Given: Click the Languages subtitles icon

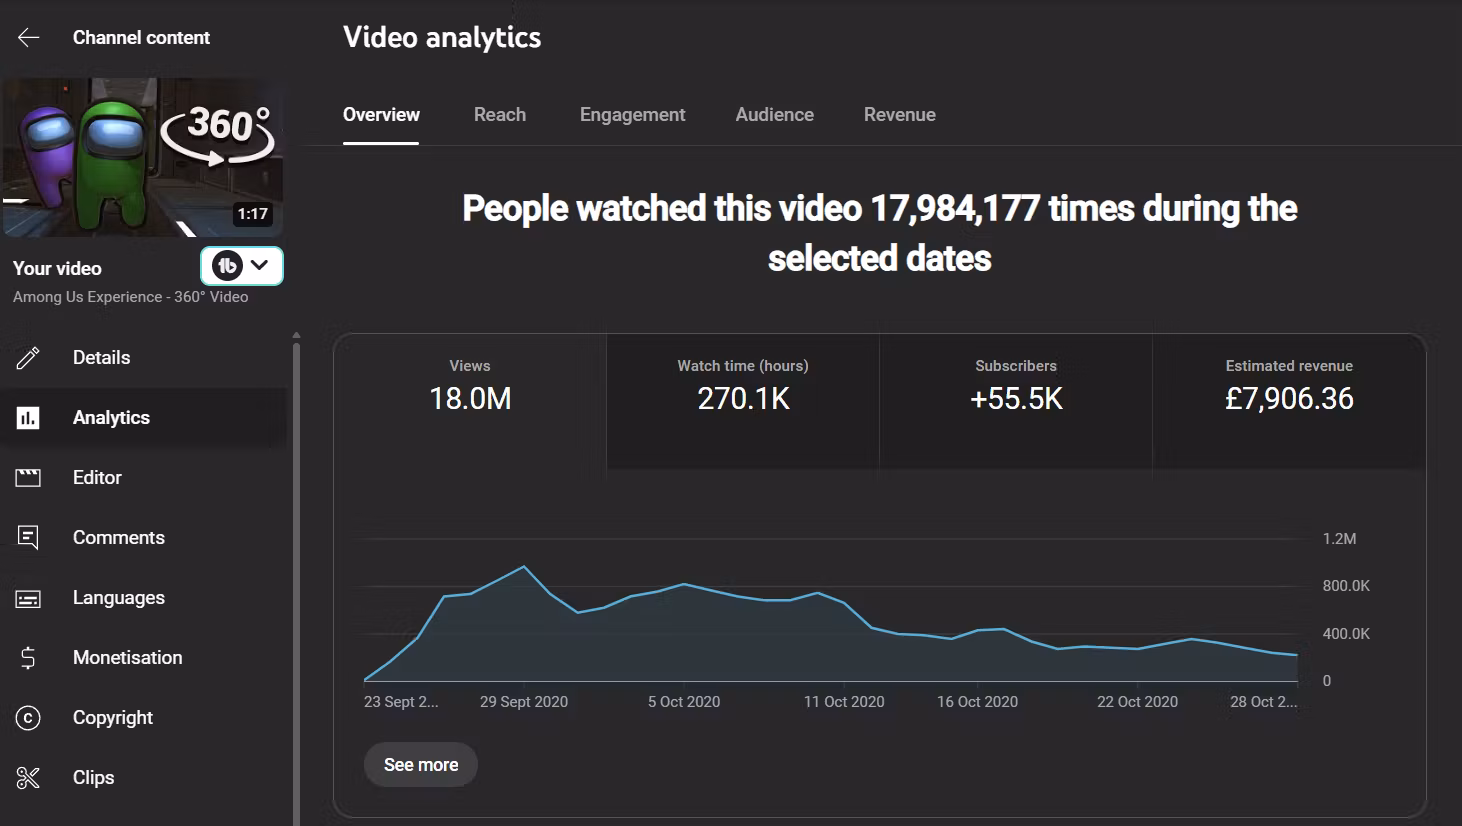Looking at the screenshot, I should 28,598.
